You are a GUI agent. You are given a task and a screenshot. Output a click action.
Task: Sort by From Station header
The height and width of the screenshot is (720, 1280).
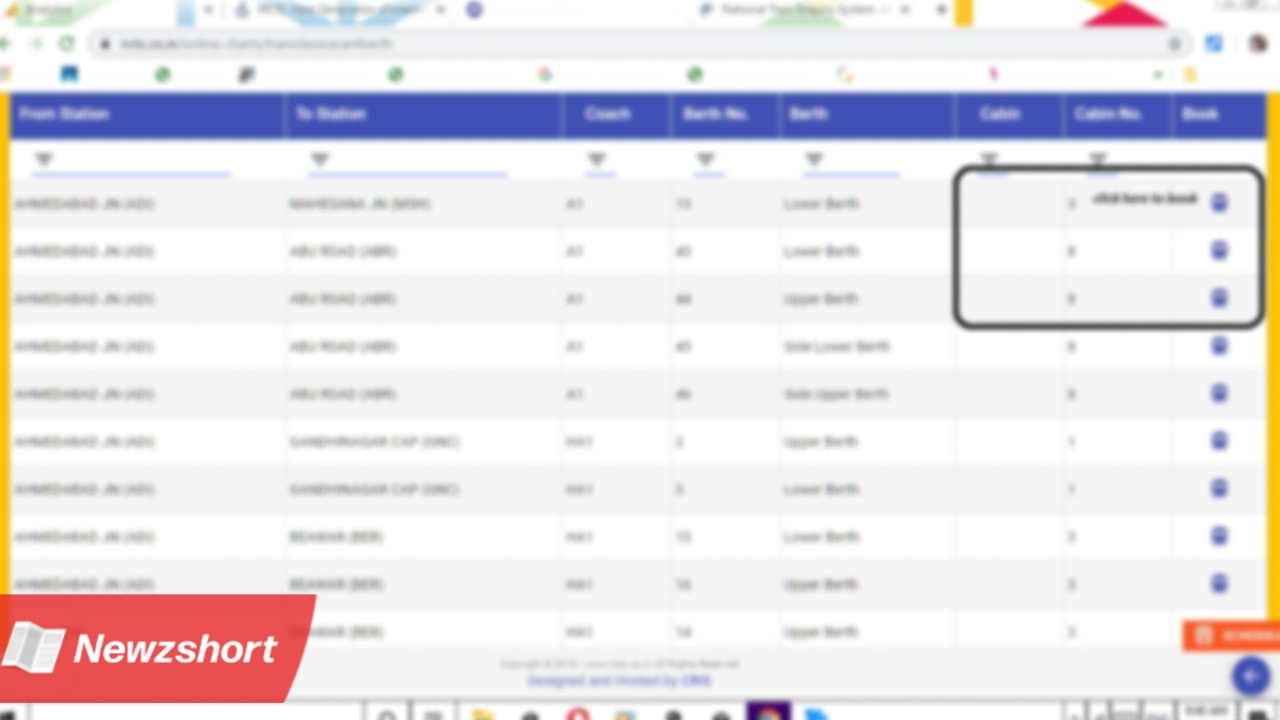click(x=64, y=114)
